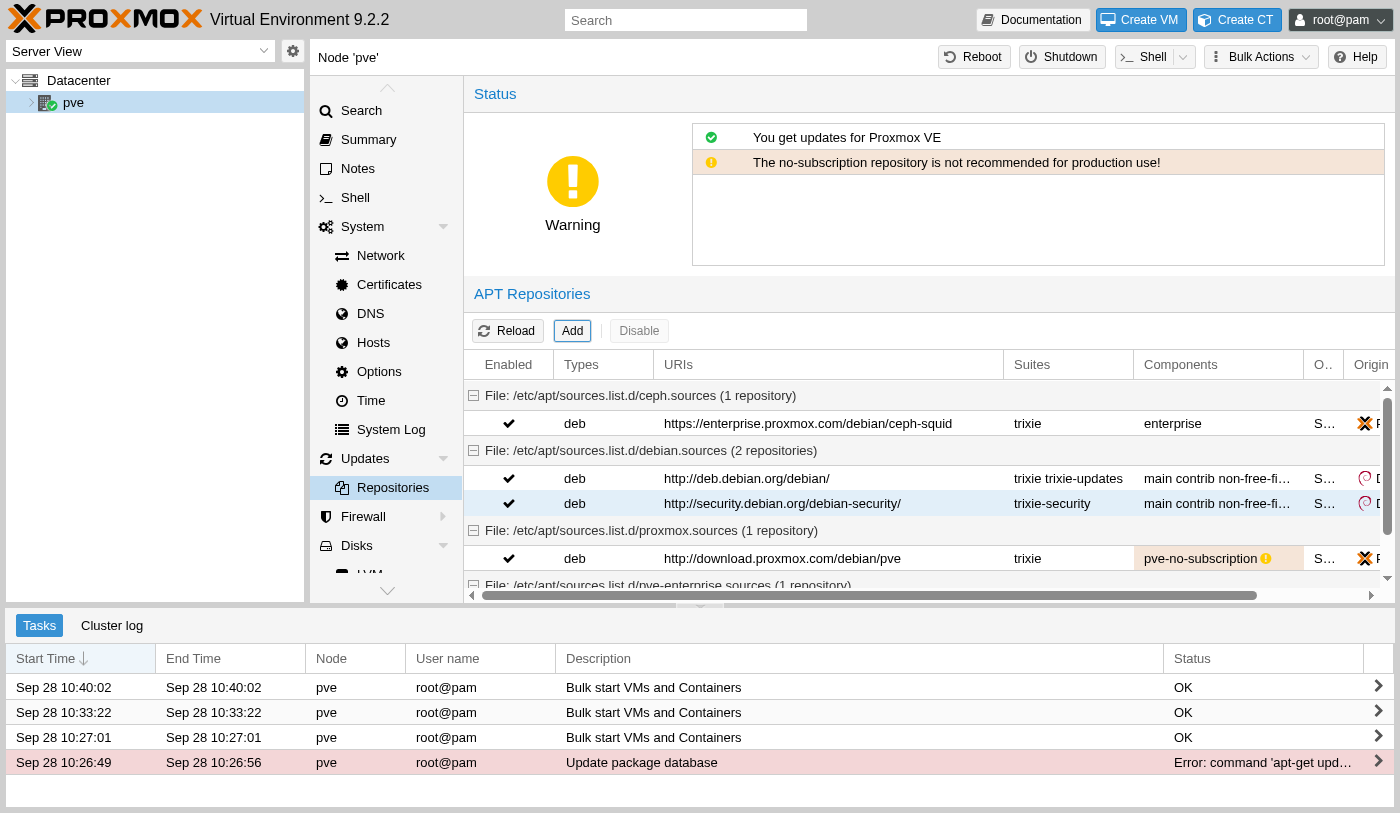
Task: Click the Options gear icon
Action: [342, 372]
